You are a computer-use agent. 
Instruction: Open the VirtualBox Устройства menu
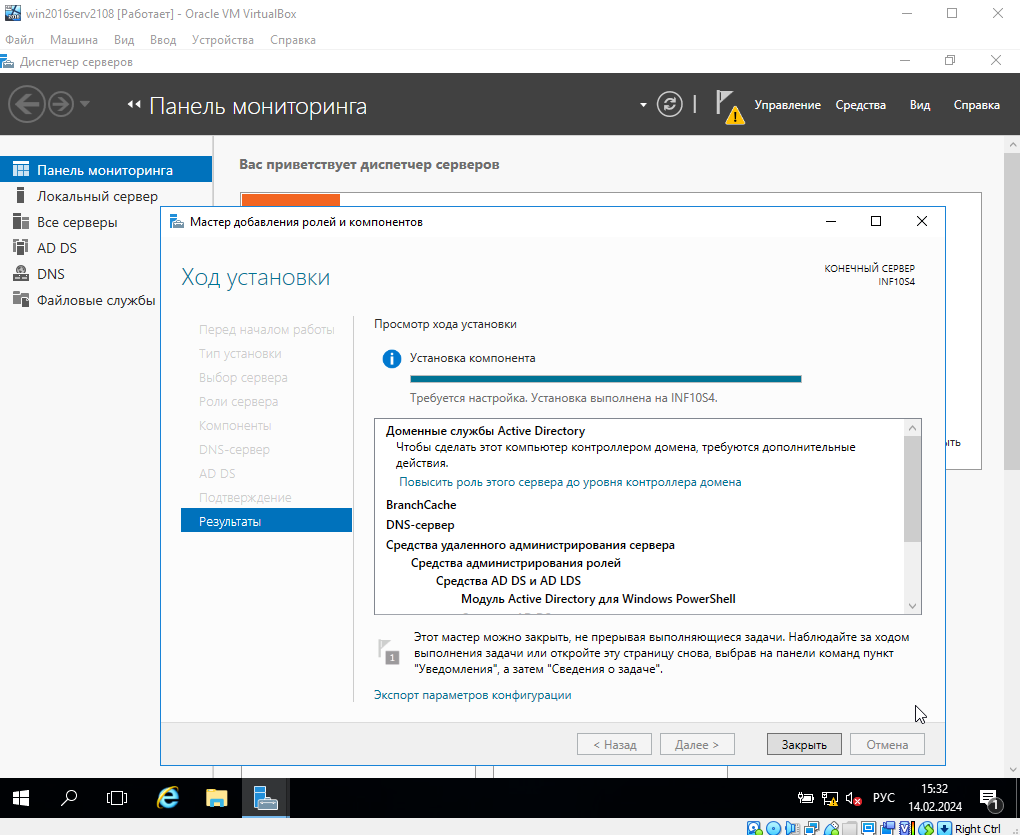click(222, 40)
